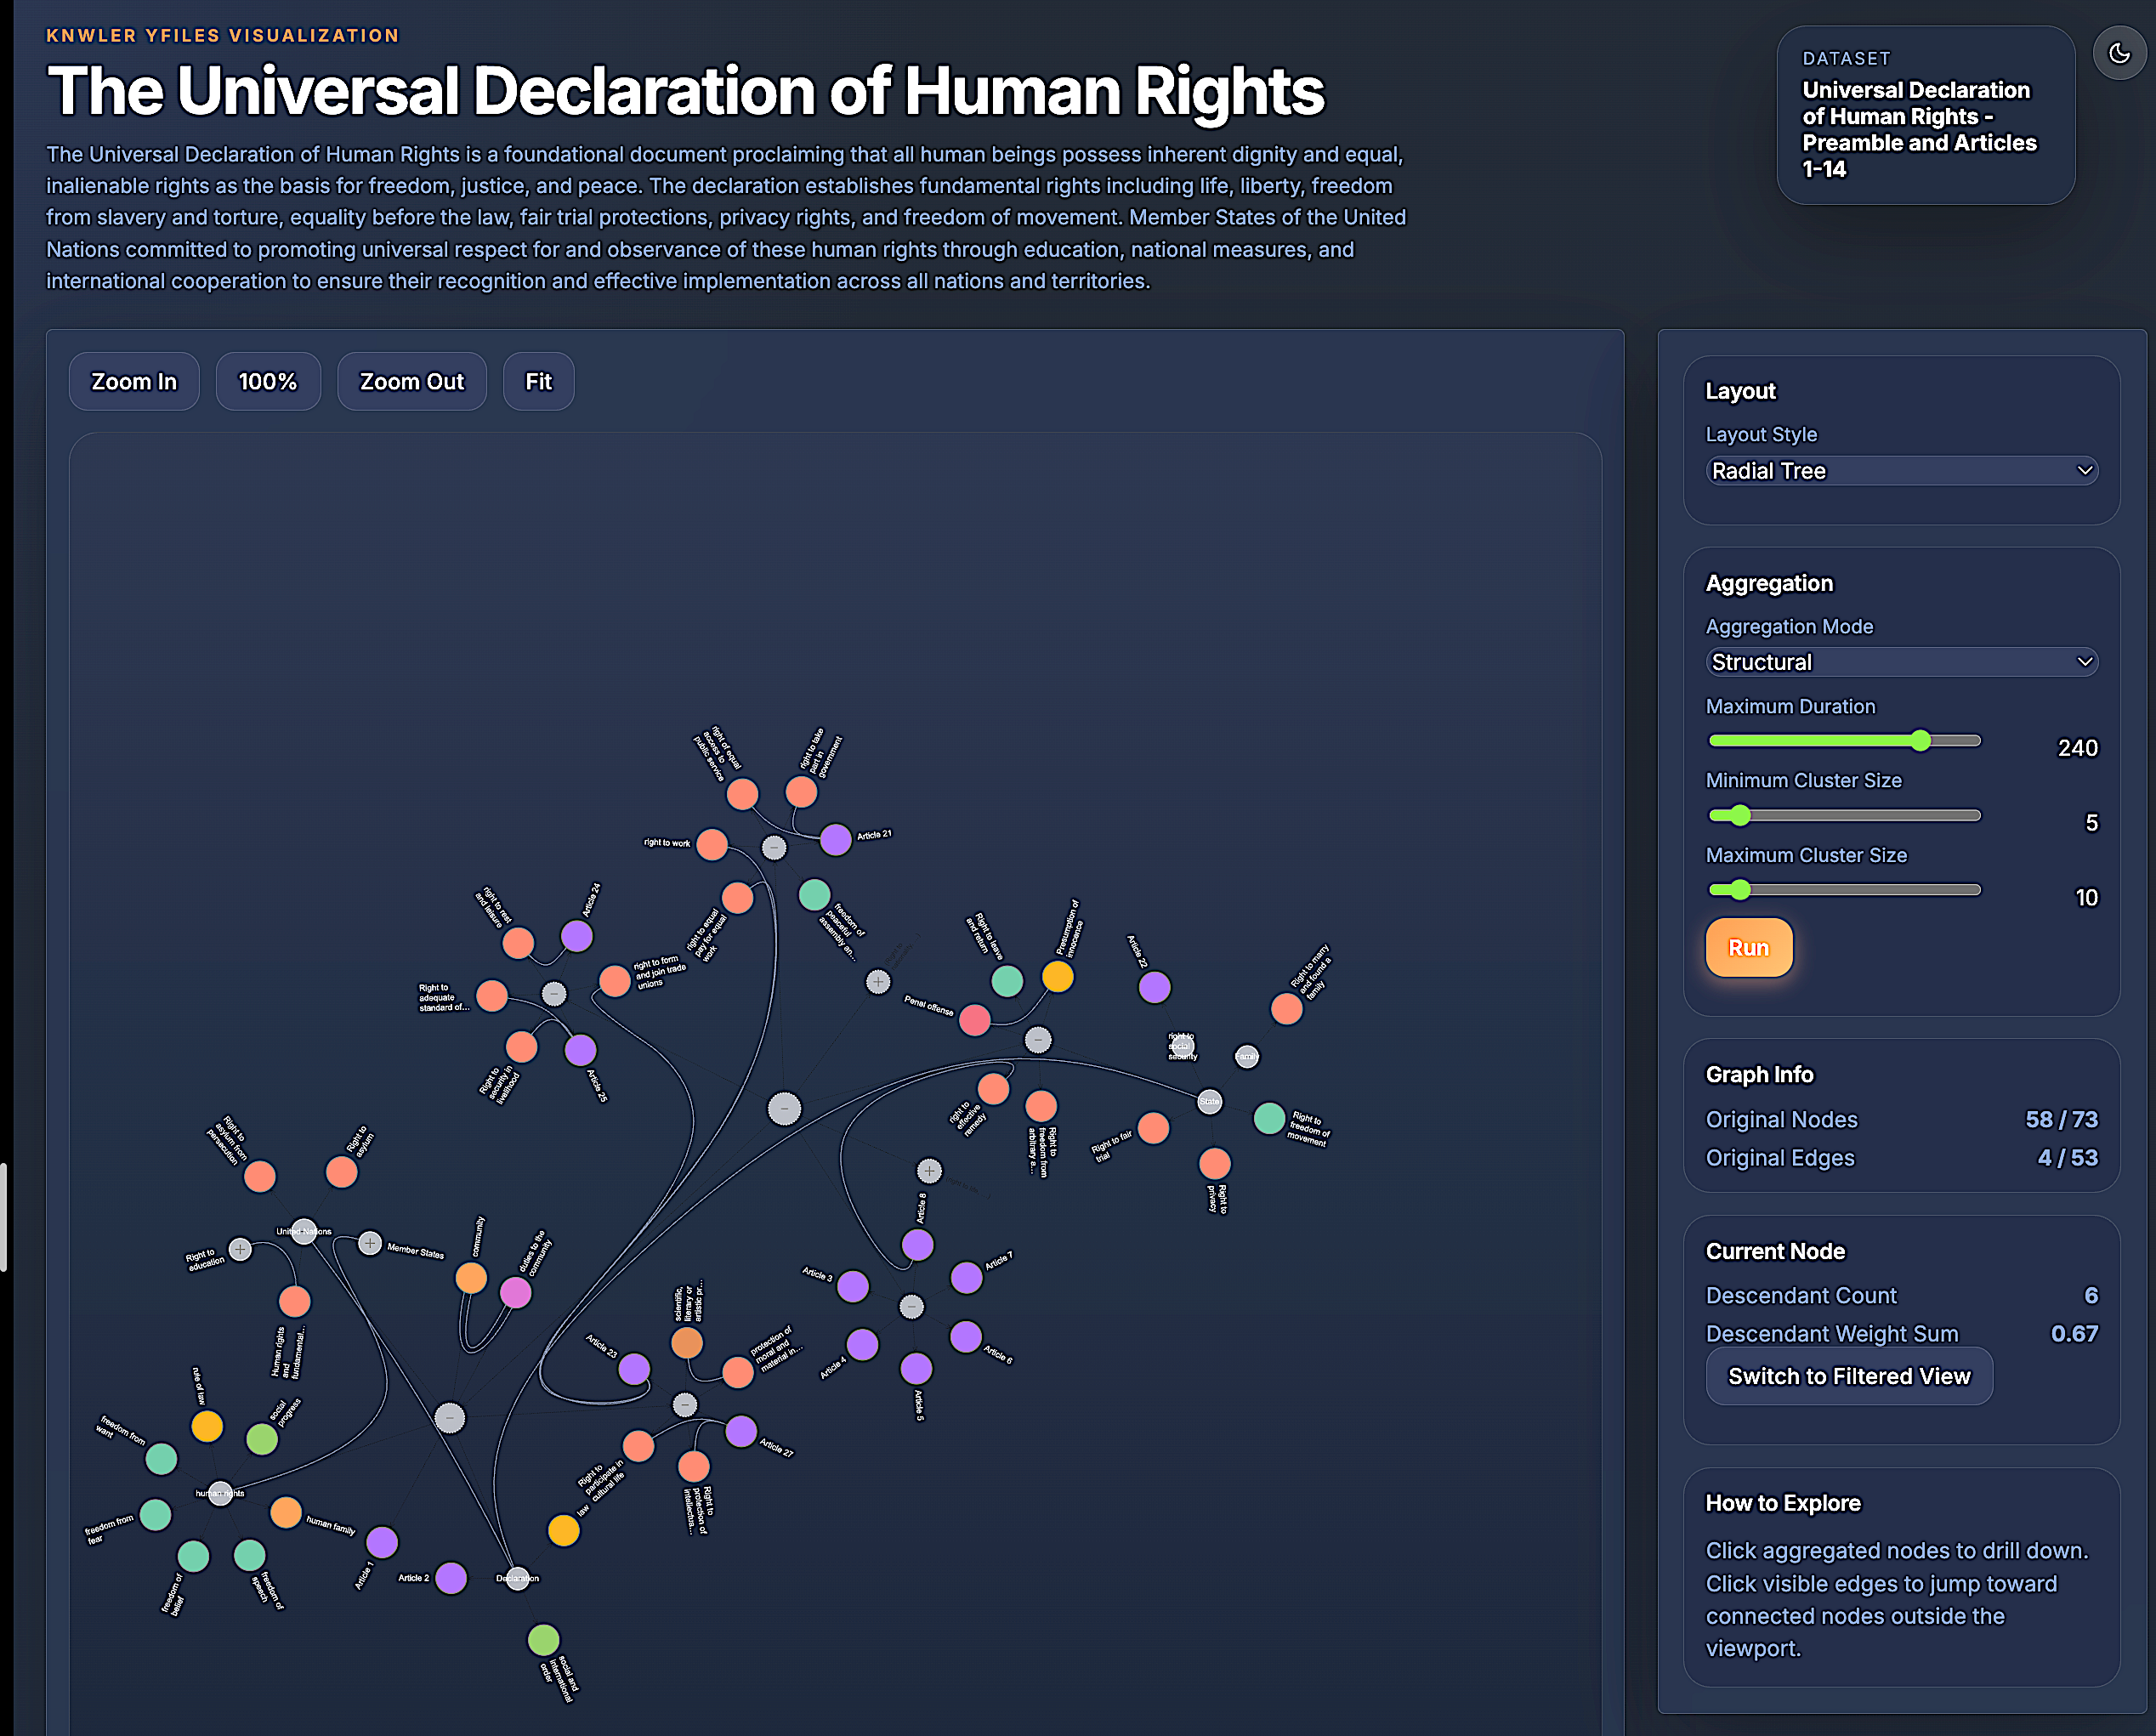2156x1736 pixels.
Task: Select the Penal offense node
Action: [x=975, y=1020]
